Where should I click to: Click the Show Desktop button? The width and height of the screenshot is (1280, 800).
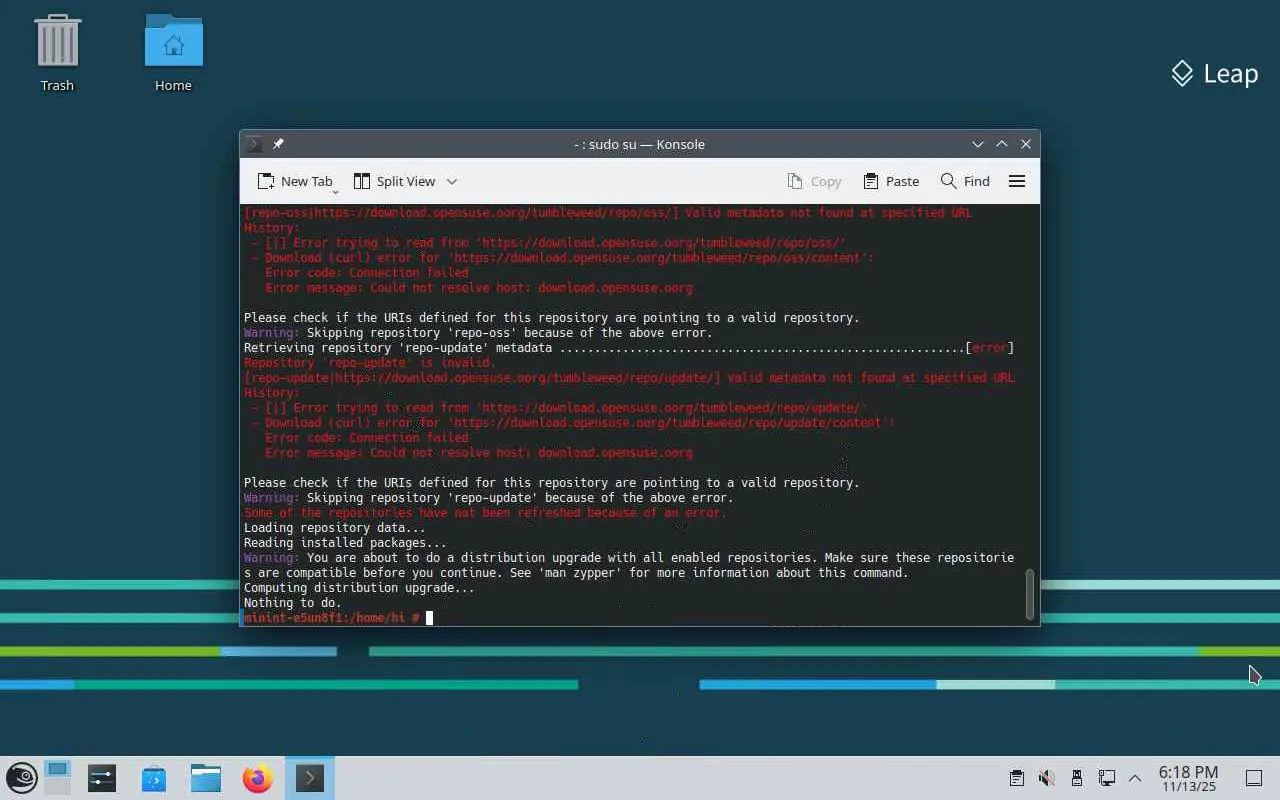(x=1253, y=778)
